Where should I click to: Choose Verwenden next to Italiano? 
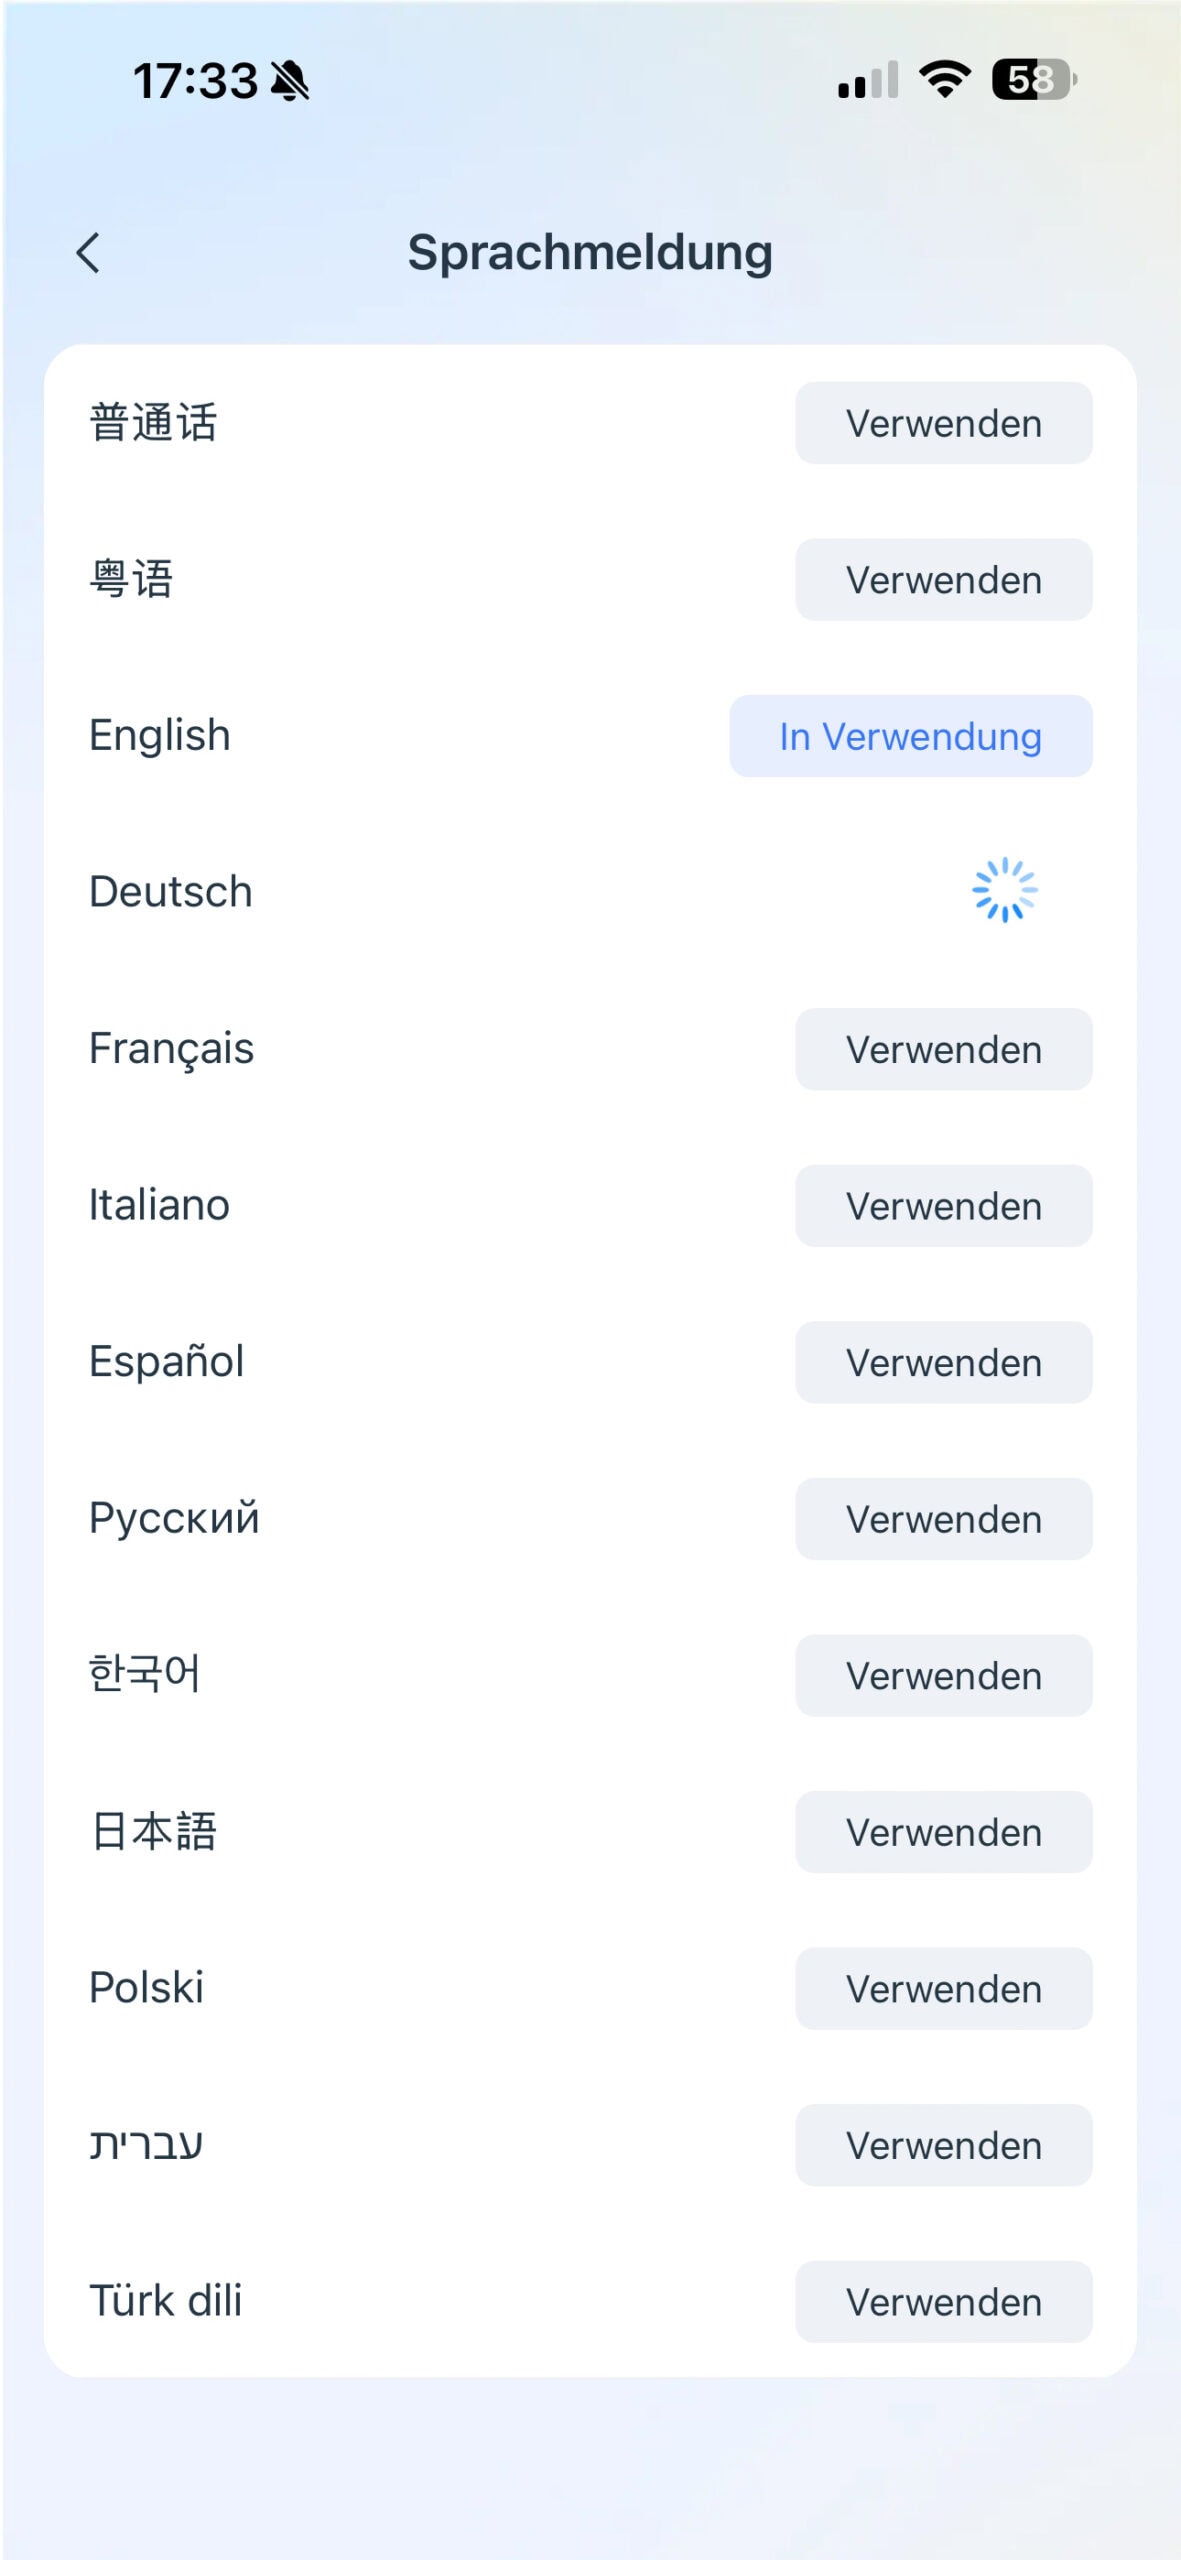point(943,1206)
